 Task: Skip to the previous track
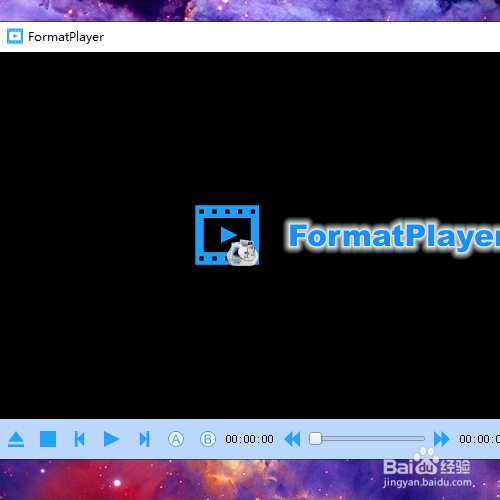[x=79, y=439]
